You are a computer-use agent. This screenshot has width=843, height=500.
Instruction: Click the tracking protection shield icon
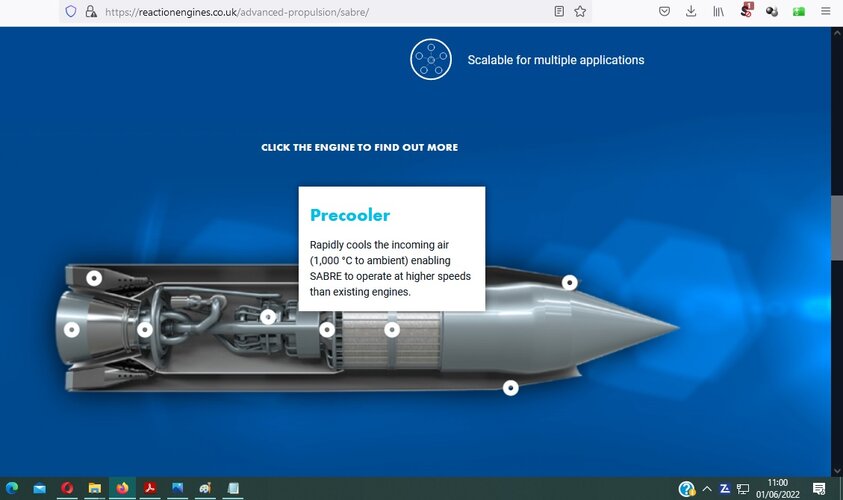[x=70, y=11]
